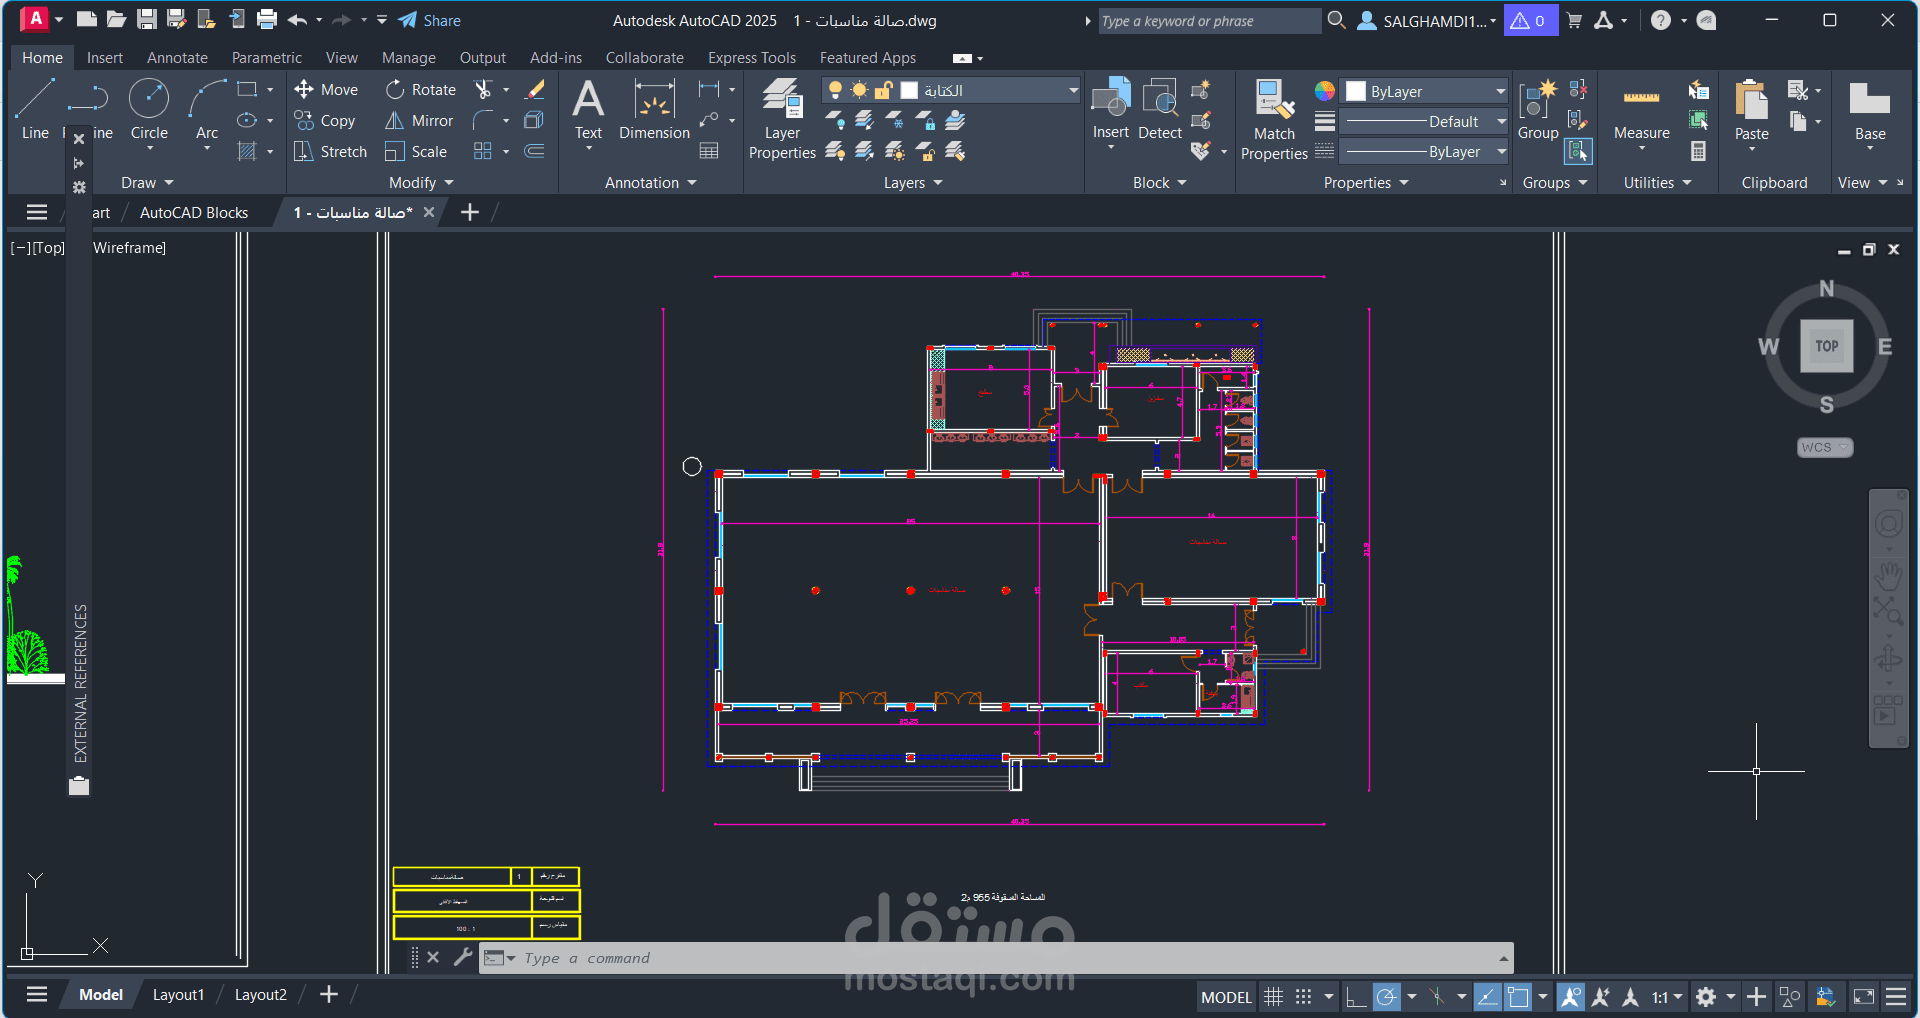1920x1018 pixels.
Task: Click the Quick Calculator icon
Action: tap(1699, 152)
